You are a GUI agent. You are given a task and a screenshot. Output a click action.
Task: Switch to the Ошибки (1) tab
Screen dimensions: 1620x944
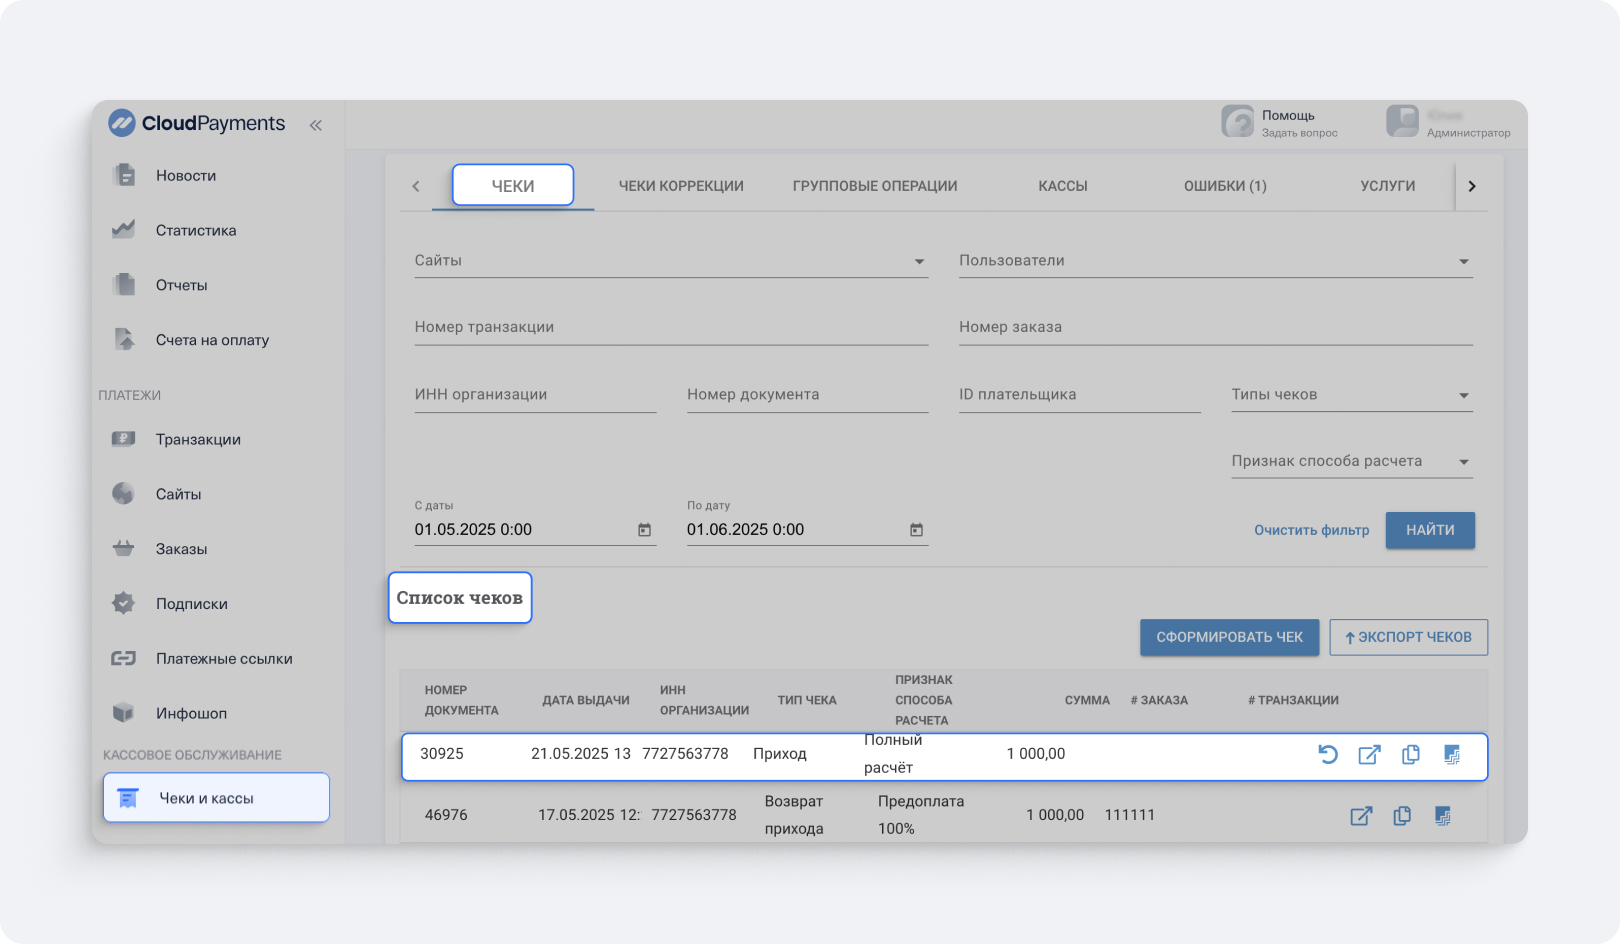[x=1225, y=186]
